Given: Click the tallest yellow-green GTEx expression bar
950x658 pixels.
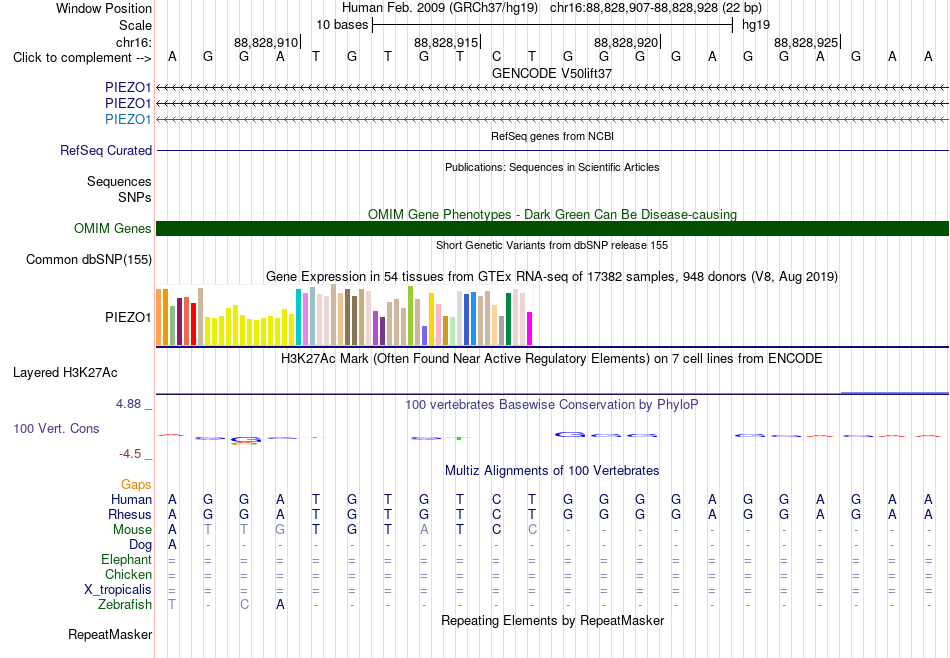Looking at the screenshot, I should [x=410, y=315].
